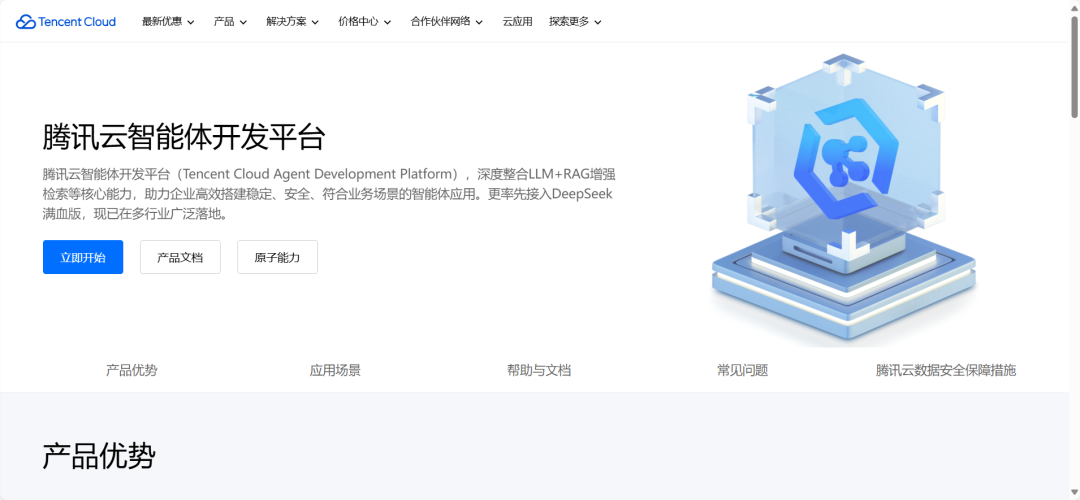Open 产品文档 button
Image resolution: width=1080 pixels, height=500 pixels.
click(x=180, y=257)
